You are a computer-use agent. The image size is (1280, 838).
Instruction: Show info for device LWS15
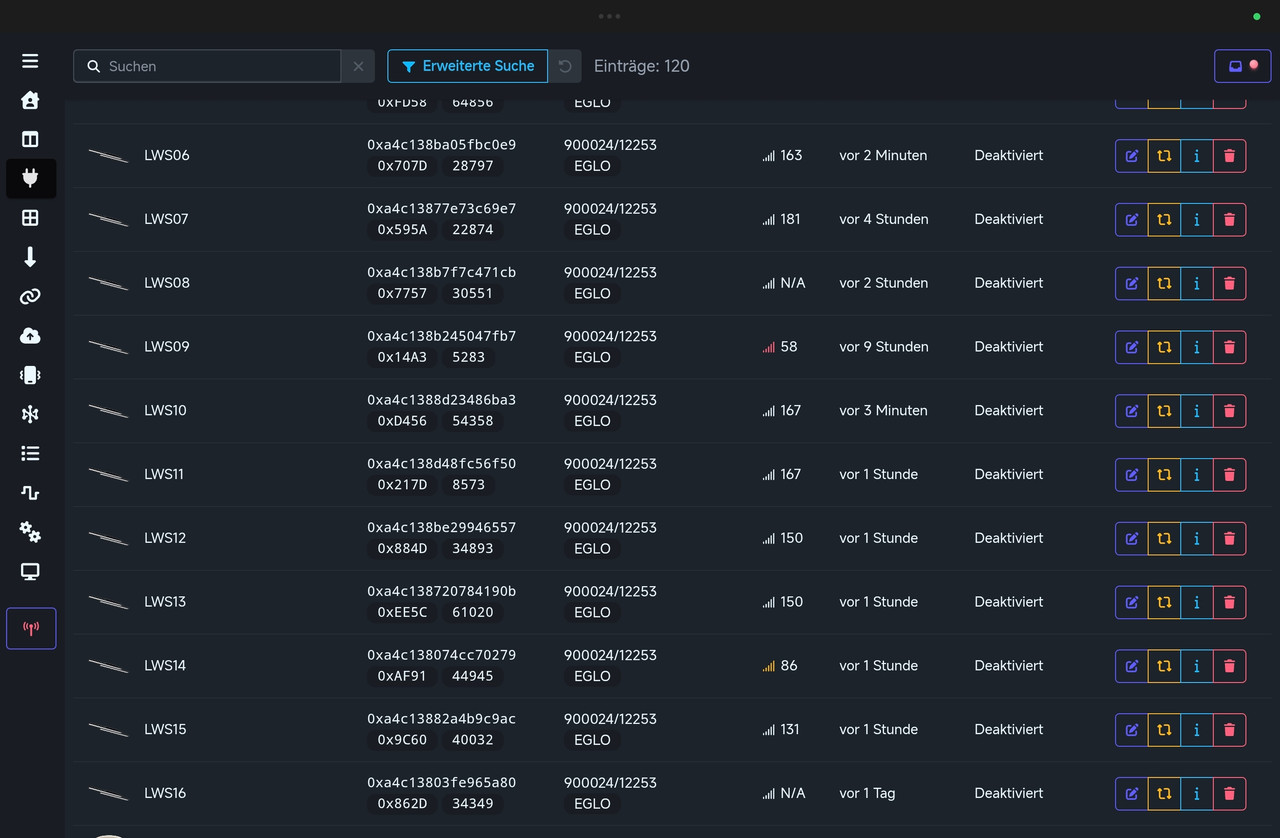[1197, 730]
